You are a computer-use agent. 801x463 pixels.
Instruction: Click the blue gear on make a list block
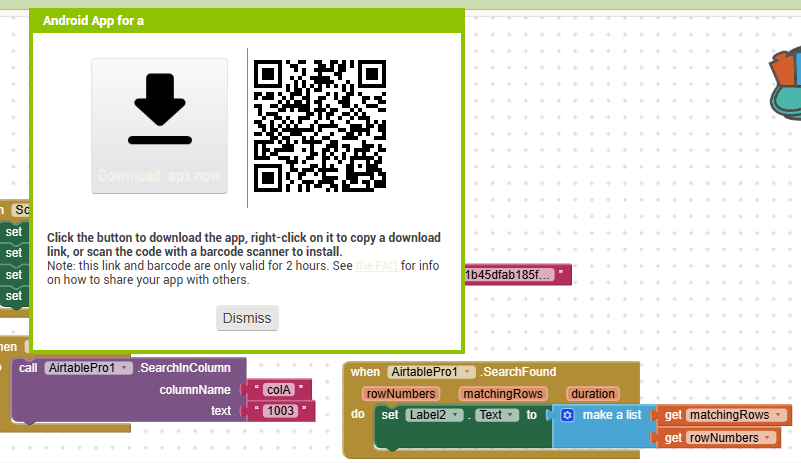pos(567,415)
